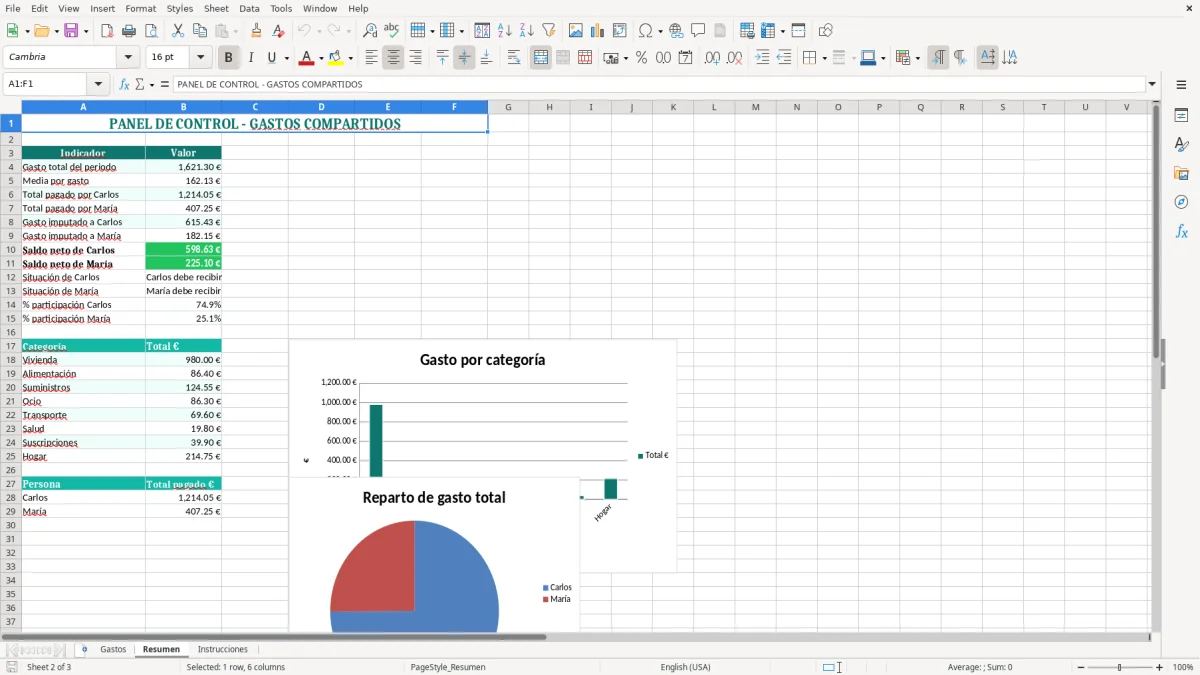This screenshot has width=1200, height=675.
Task: Open the Tools menu
Action: point(281,8)
